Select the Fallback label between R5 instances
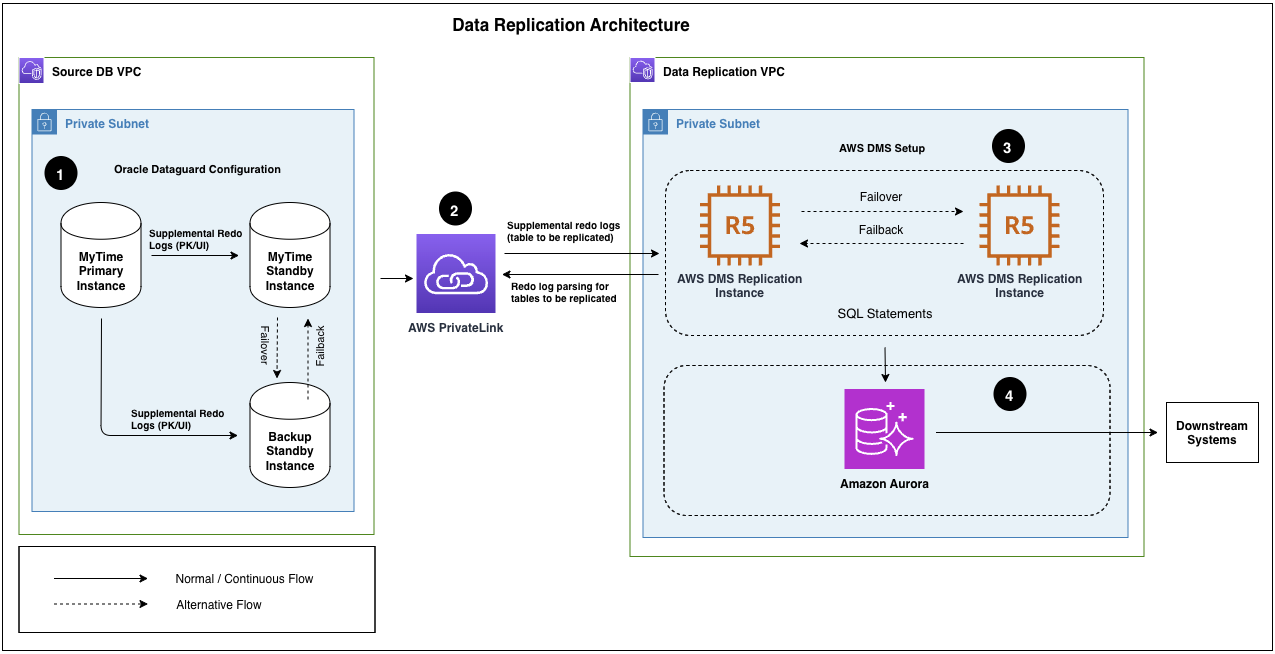The image size is (1275, 654). click(881, 230)
